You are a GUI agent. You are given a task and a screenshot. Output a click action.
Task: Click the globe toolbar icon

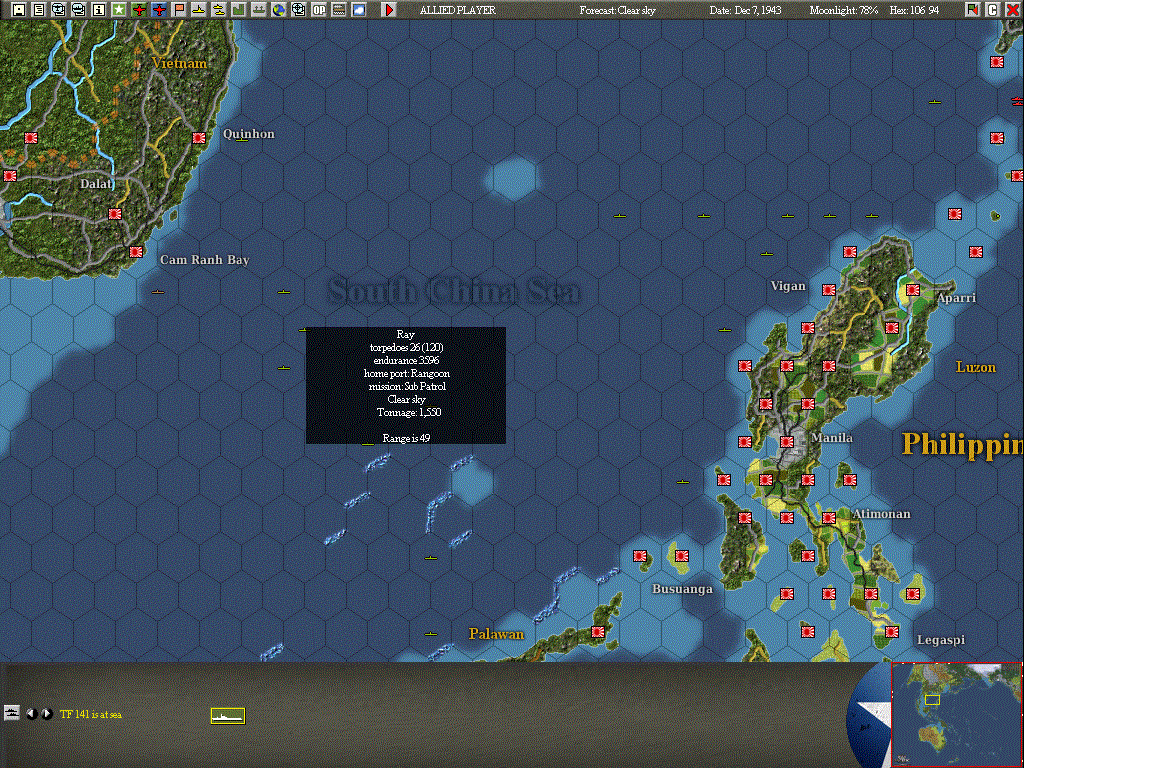click(278, 10)
